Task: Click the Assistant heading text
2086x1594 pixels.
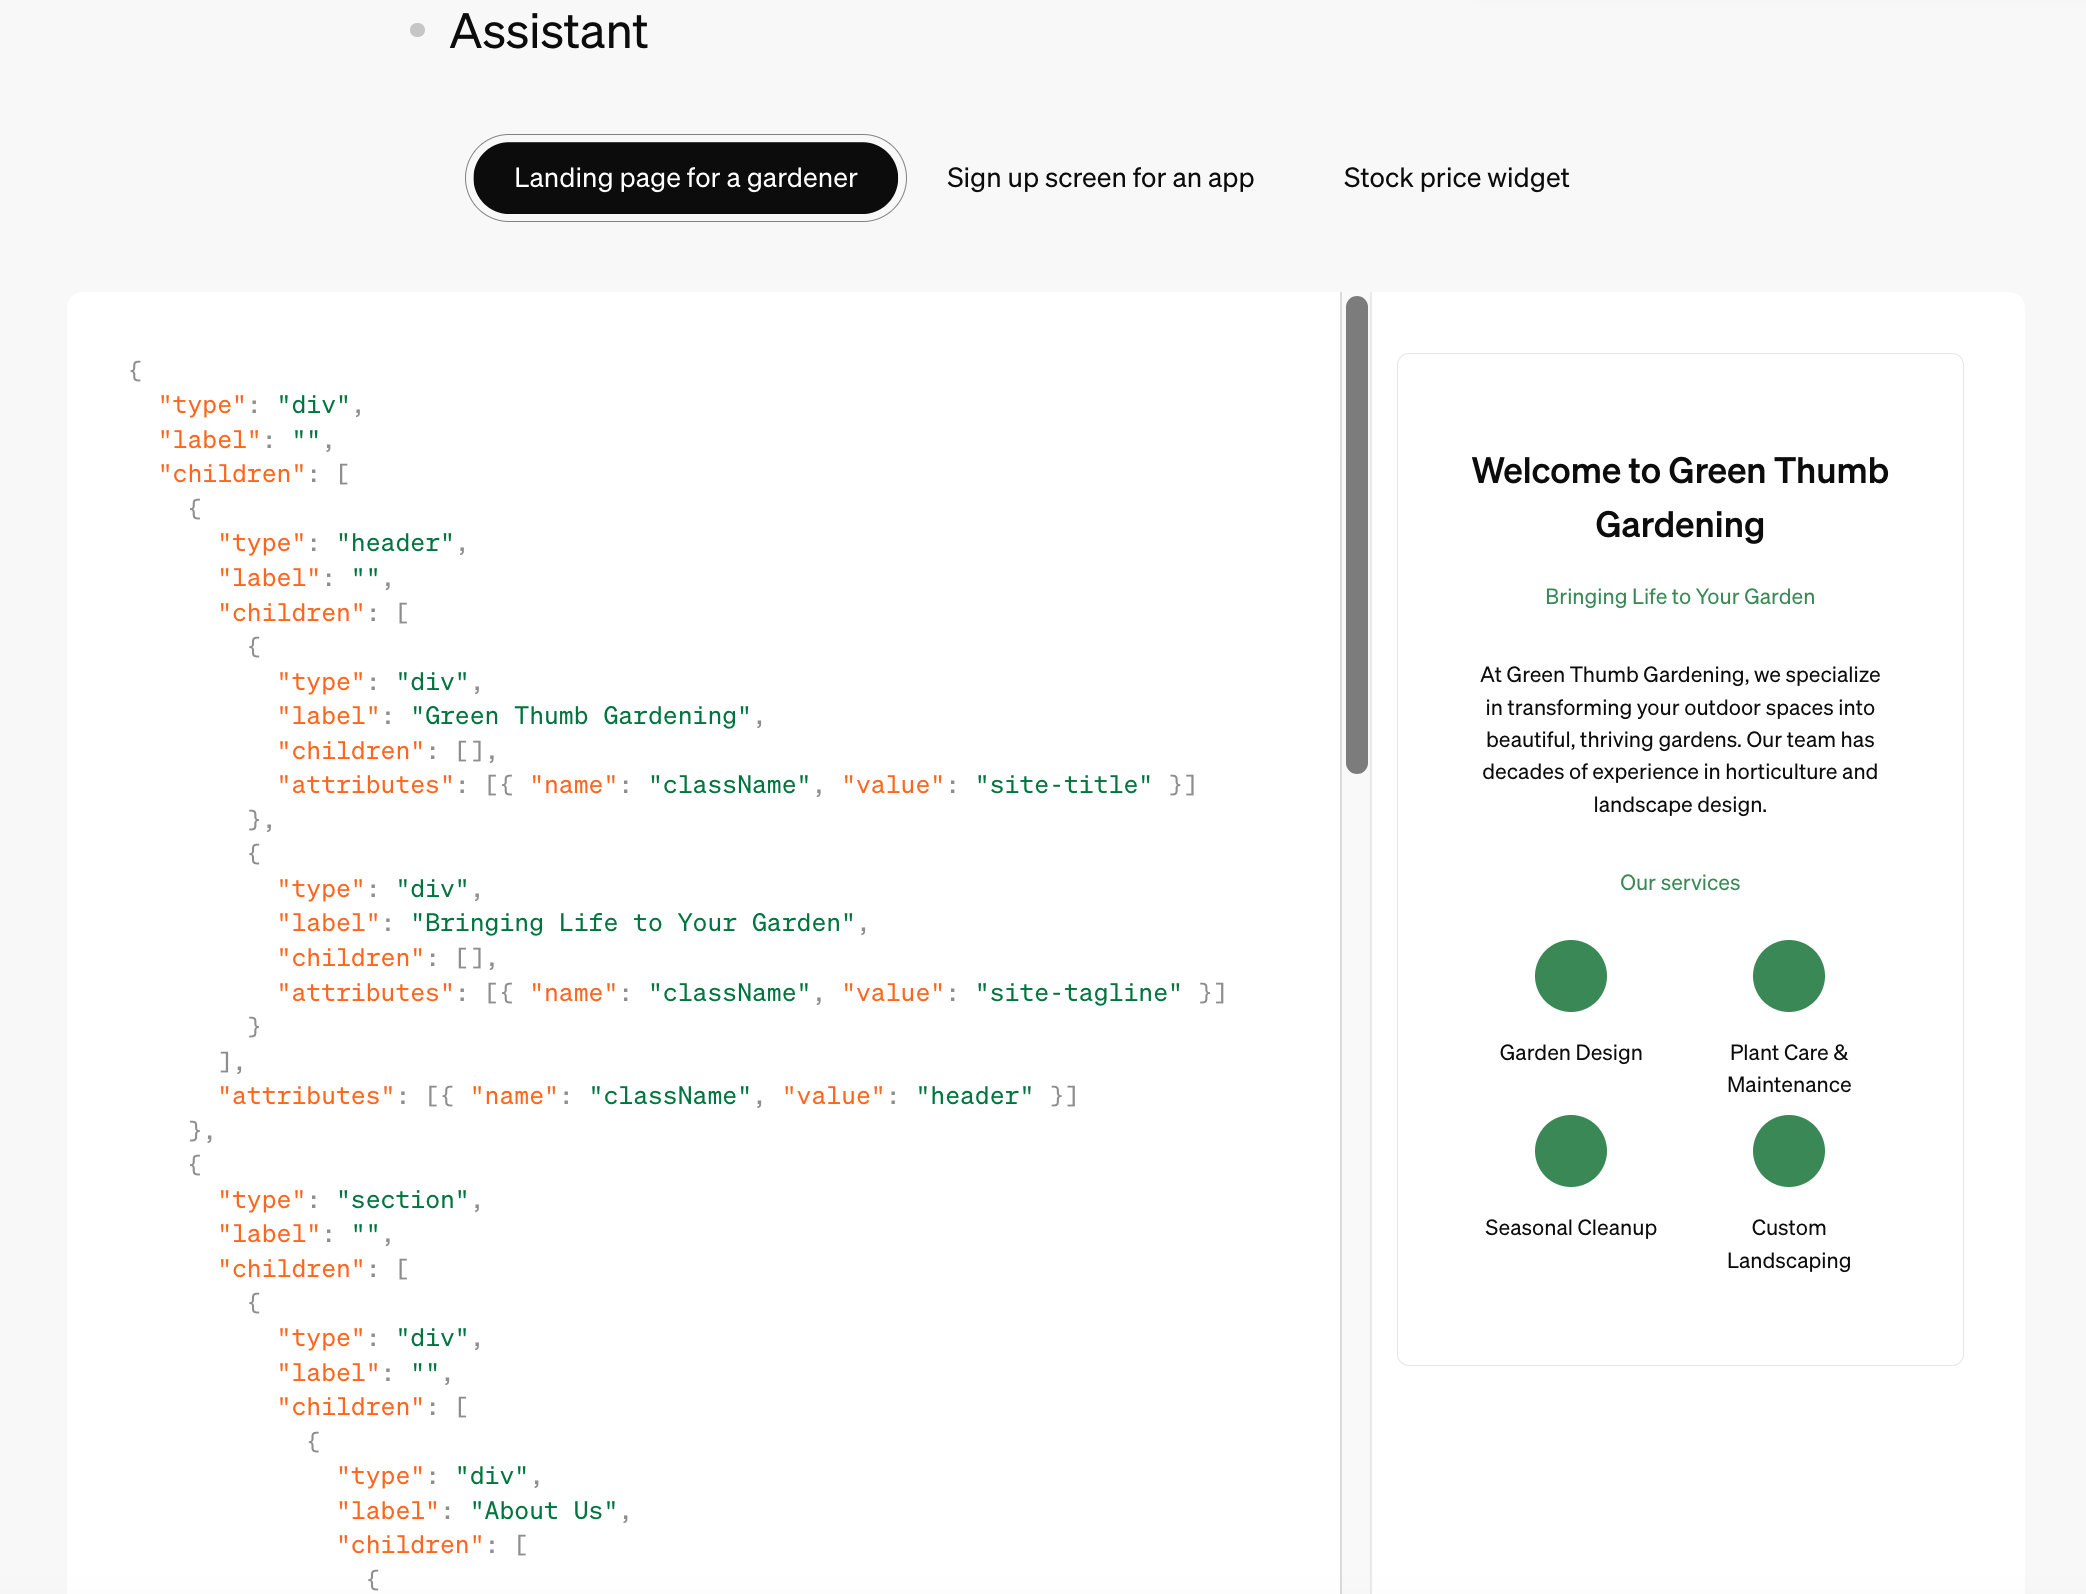Action: pyautogui.click(x=548, y=31)
